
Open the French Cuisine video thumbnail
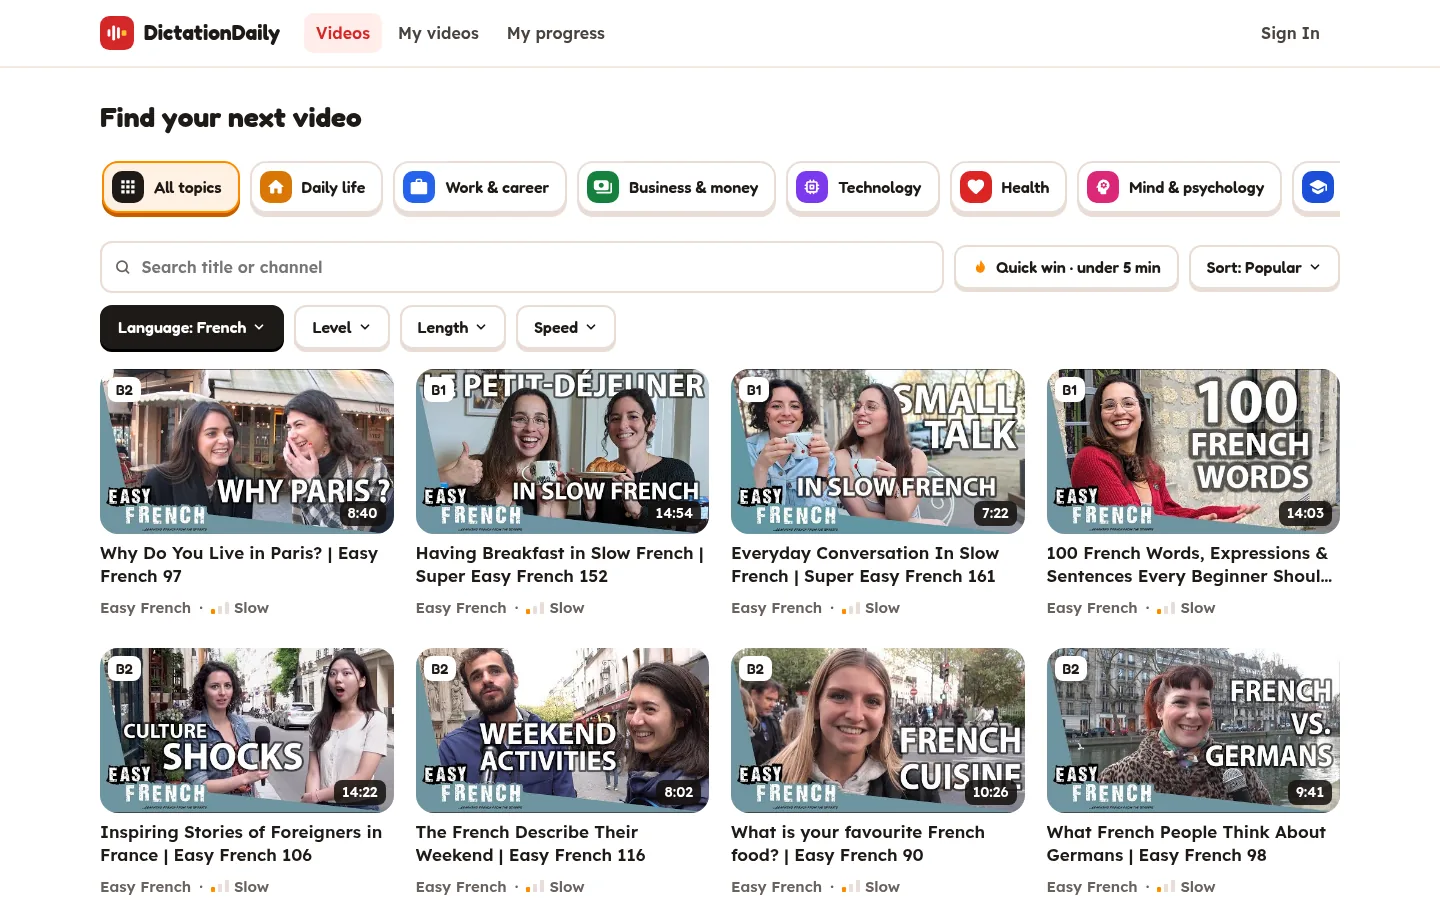coord(878,730)
